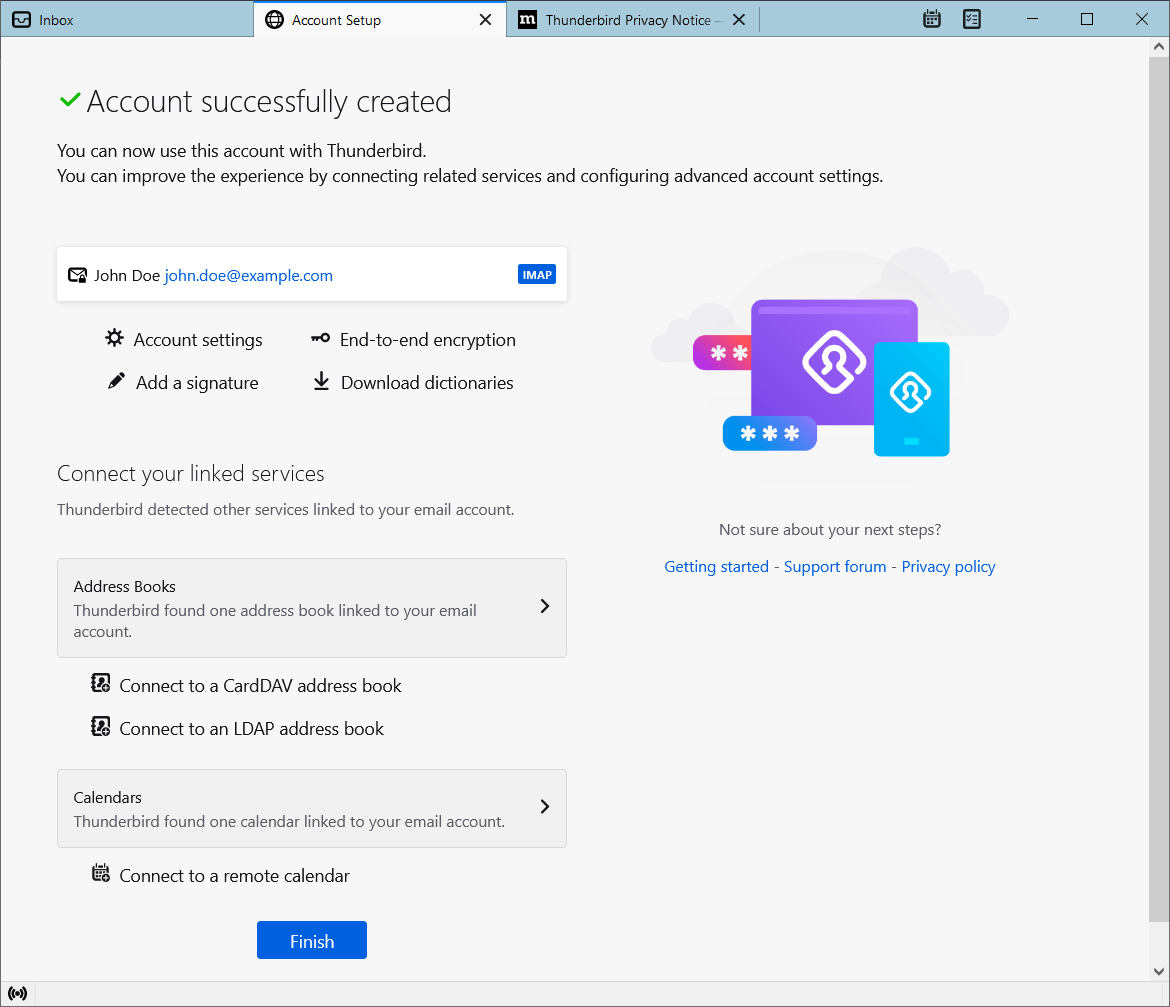1170x1007 pixels.
Task: Click the LDAP address book icon
Action: point(100,727)
